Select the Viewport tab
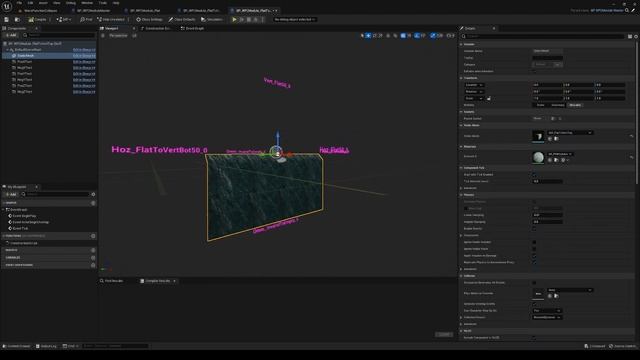This screenshot has height=360, width=640. coord(111,28)
